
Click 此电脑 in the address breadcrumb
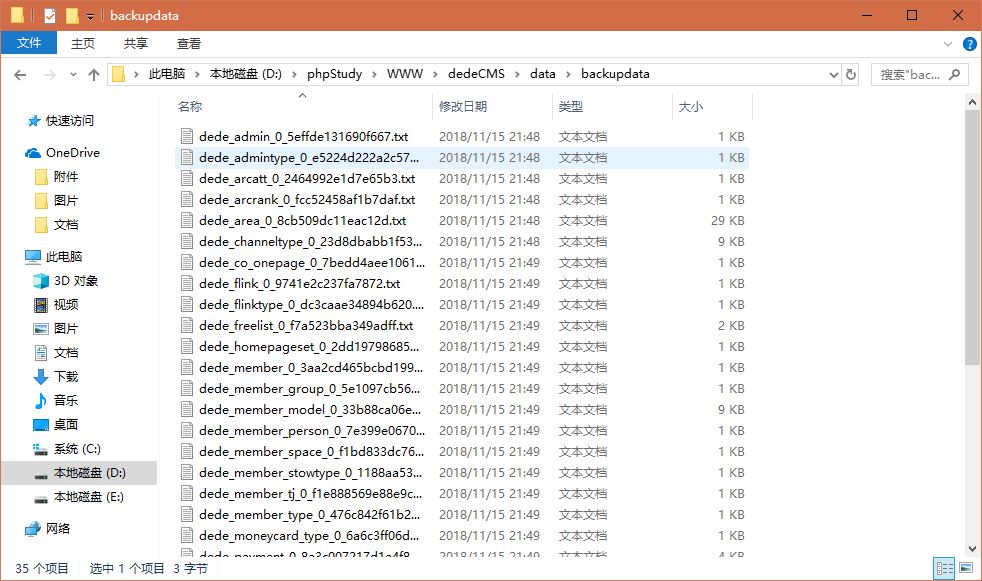[167, 74]
